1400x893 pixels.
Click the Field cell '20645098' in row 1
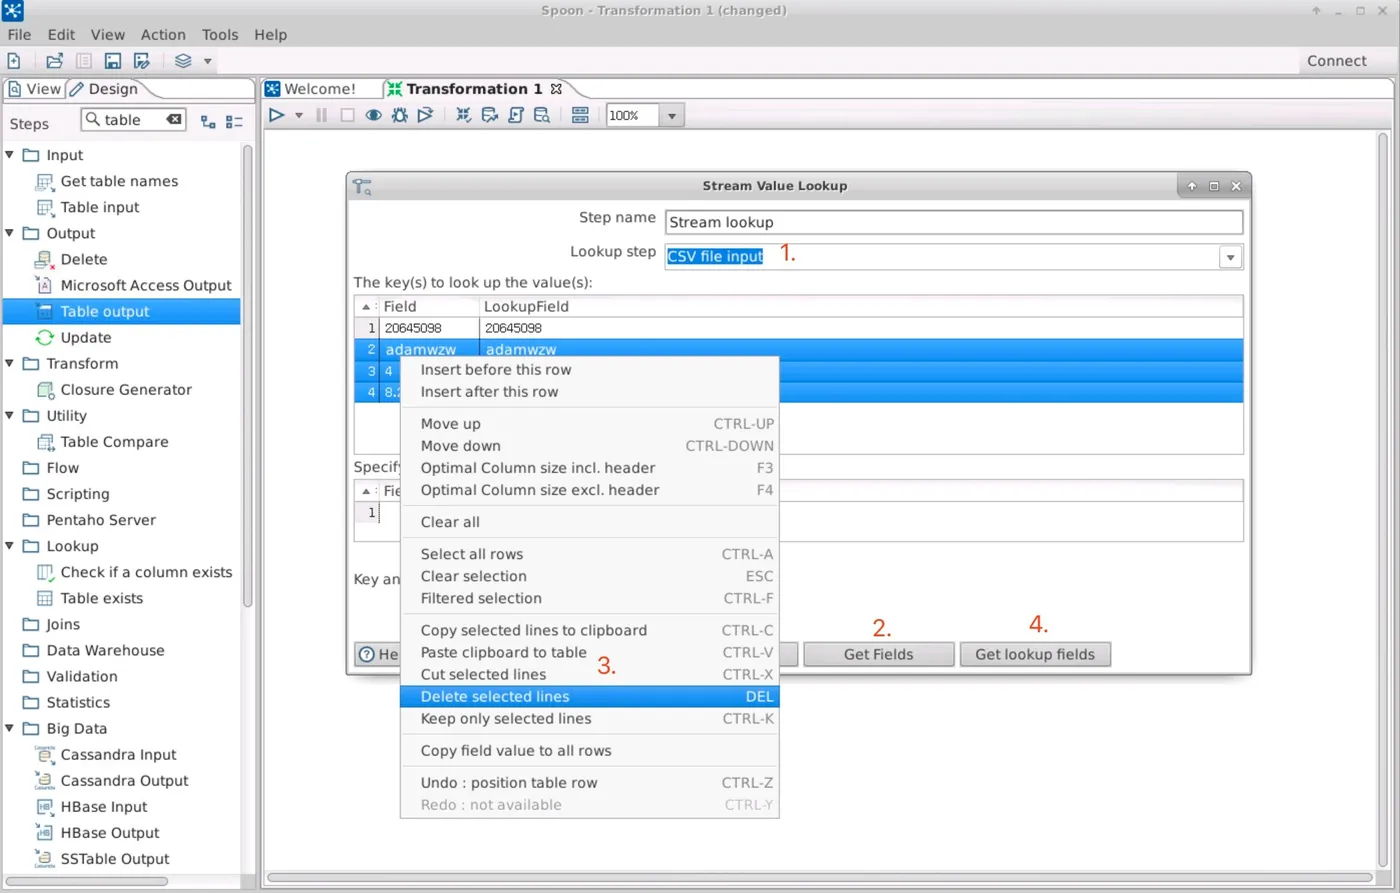point(429,328)
